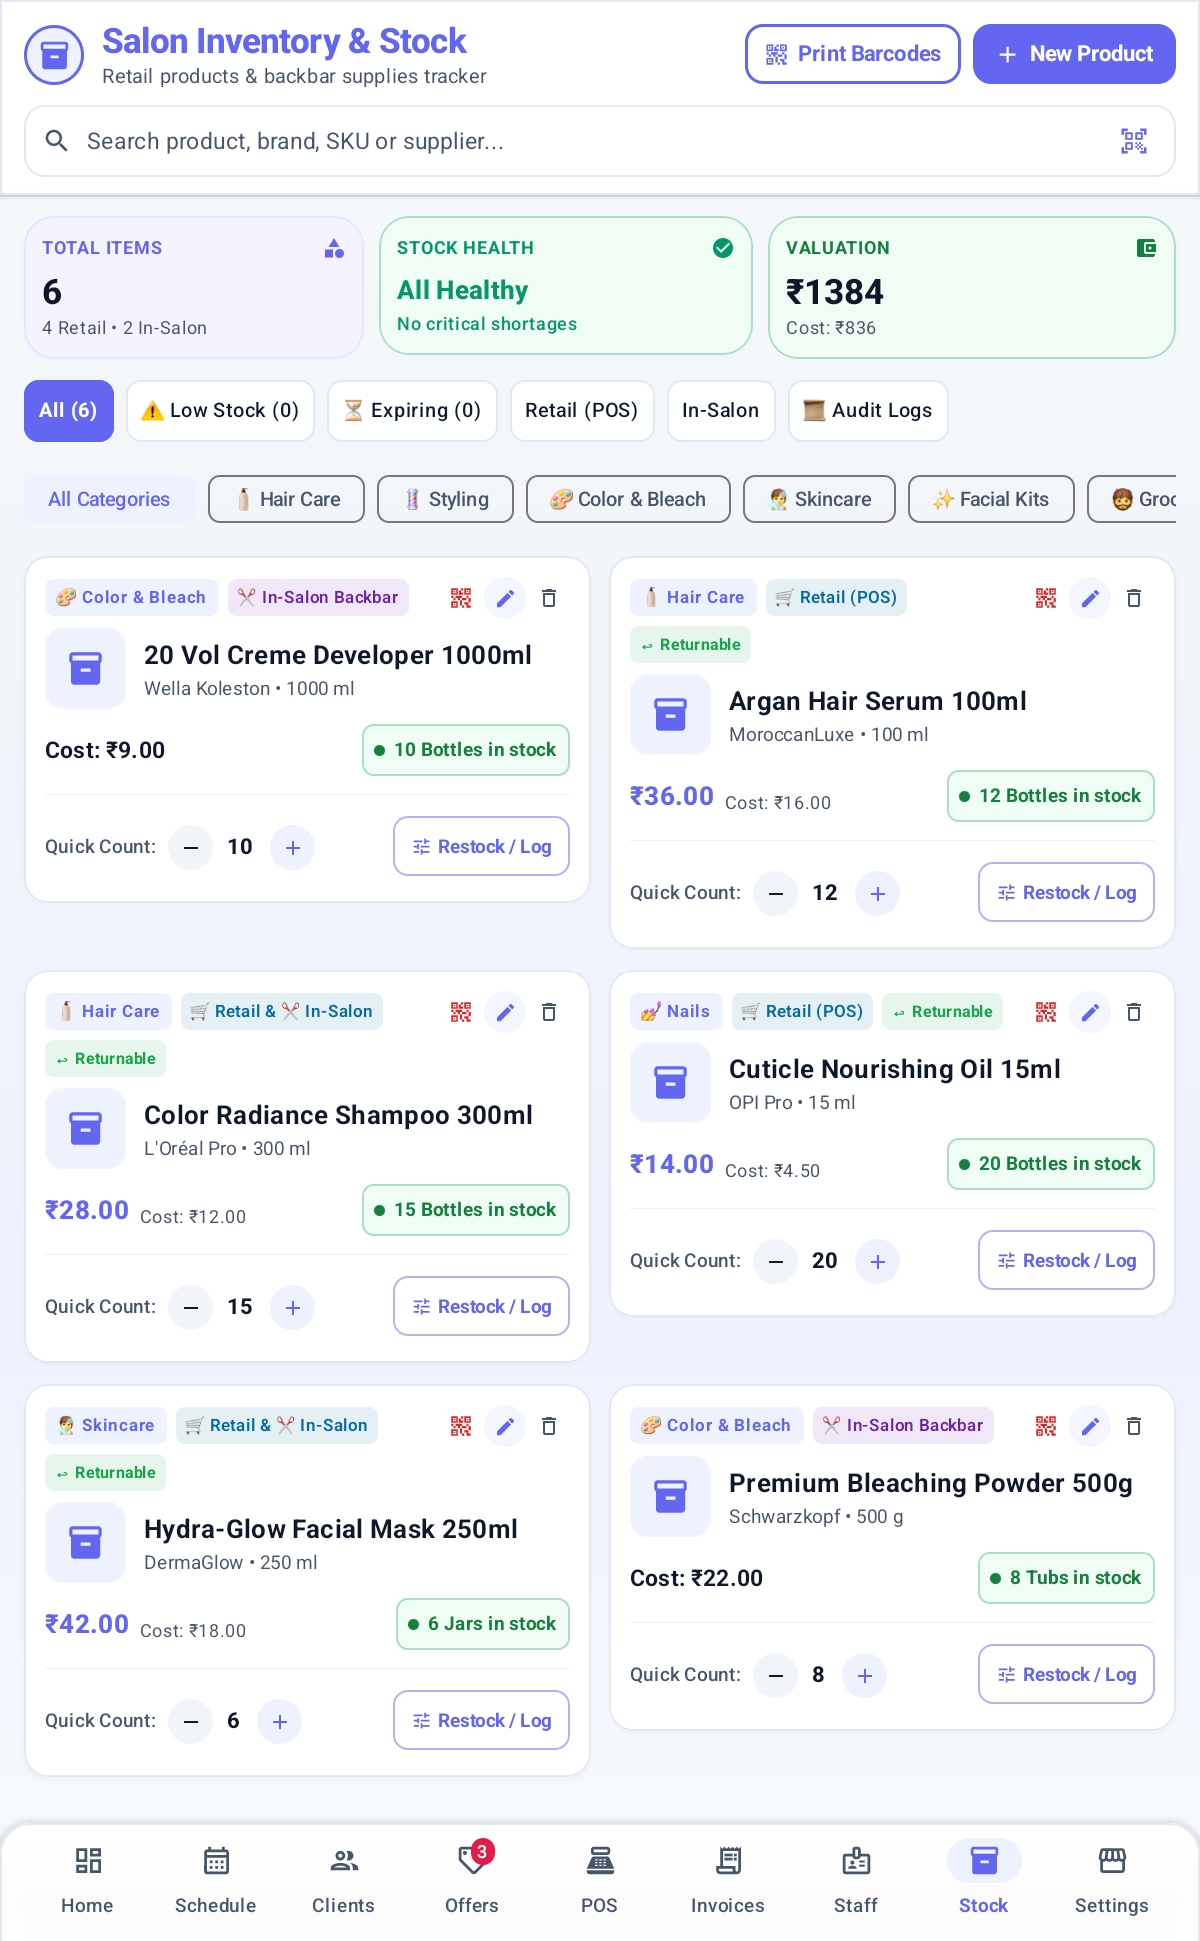1200x1941 pixels.
Task: Delete Hydra-Glow Facial Mask 250ml
Action: point(549,1426)
